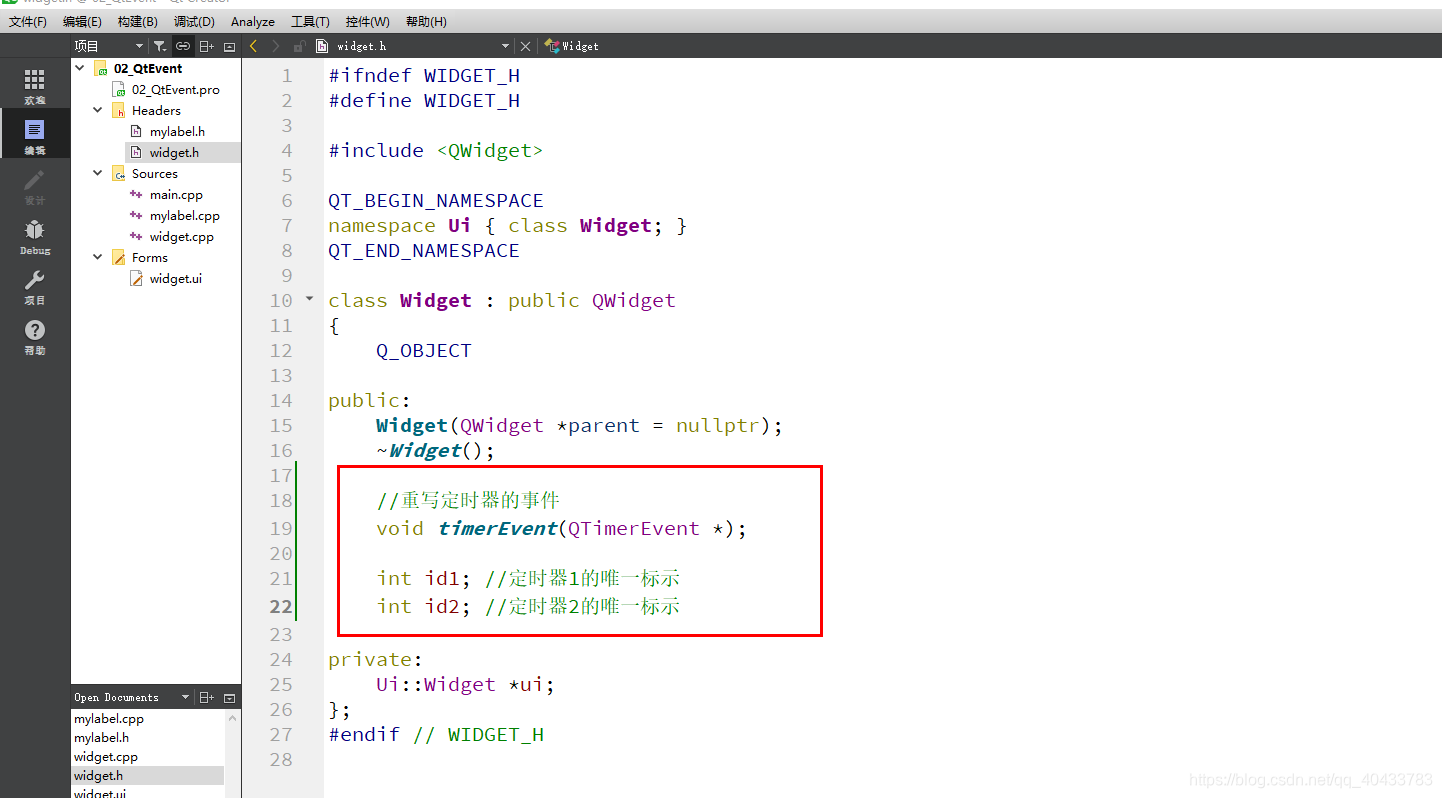Screen dimensions: 1442x798
Task: Collapse the Forms folder
Action: pos(98,257)
